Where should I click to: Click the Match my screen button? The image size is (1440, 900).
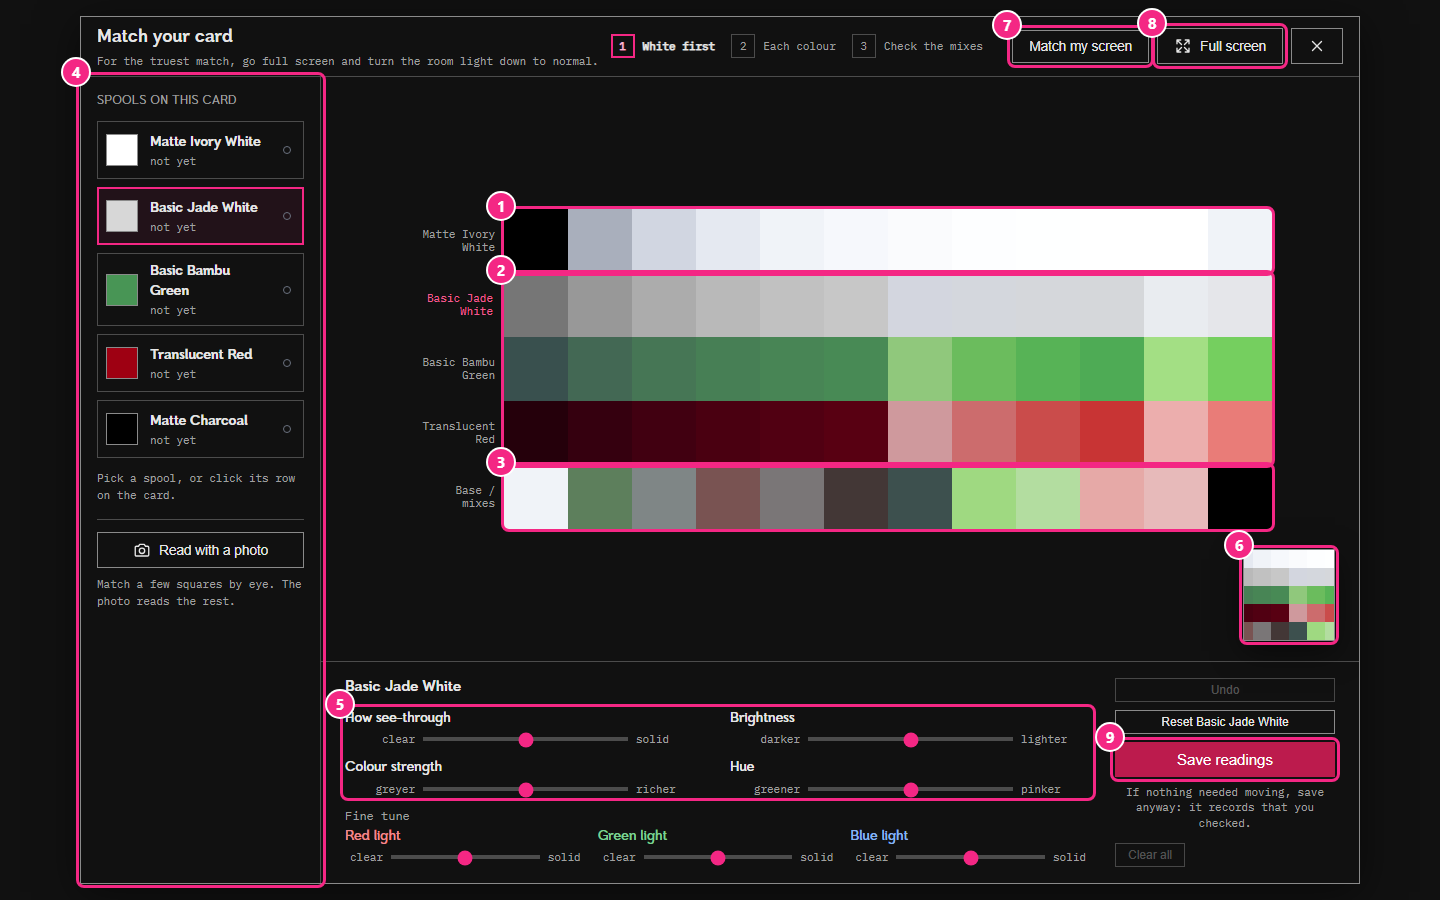[x=1080, y=46]
